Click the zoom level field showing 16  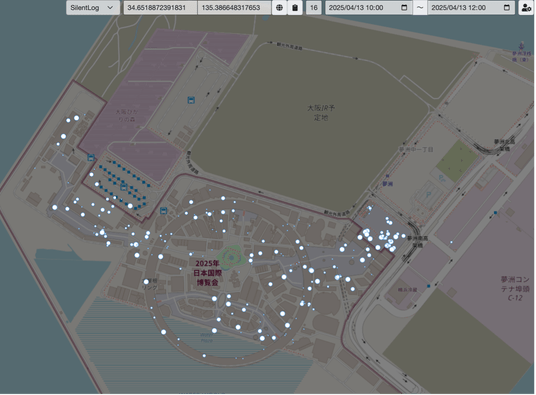point(314,8)
